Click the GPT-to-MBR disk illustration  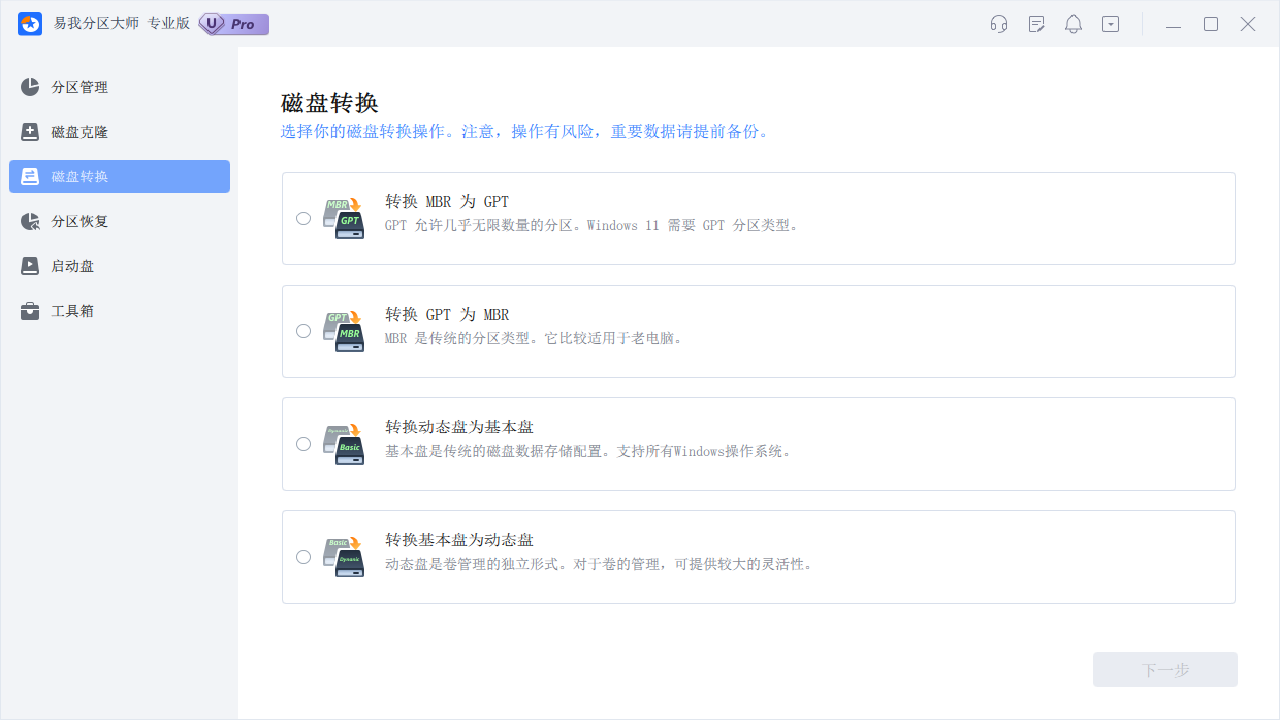click(344, 330)
